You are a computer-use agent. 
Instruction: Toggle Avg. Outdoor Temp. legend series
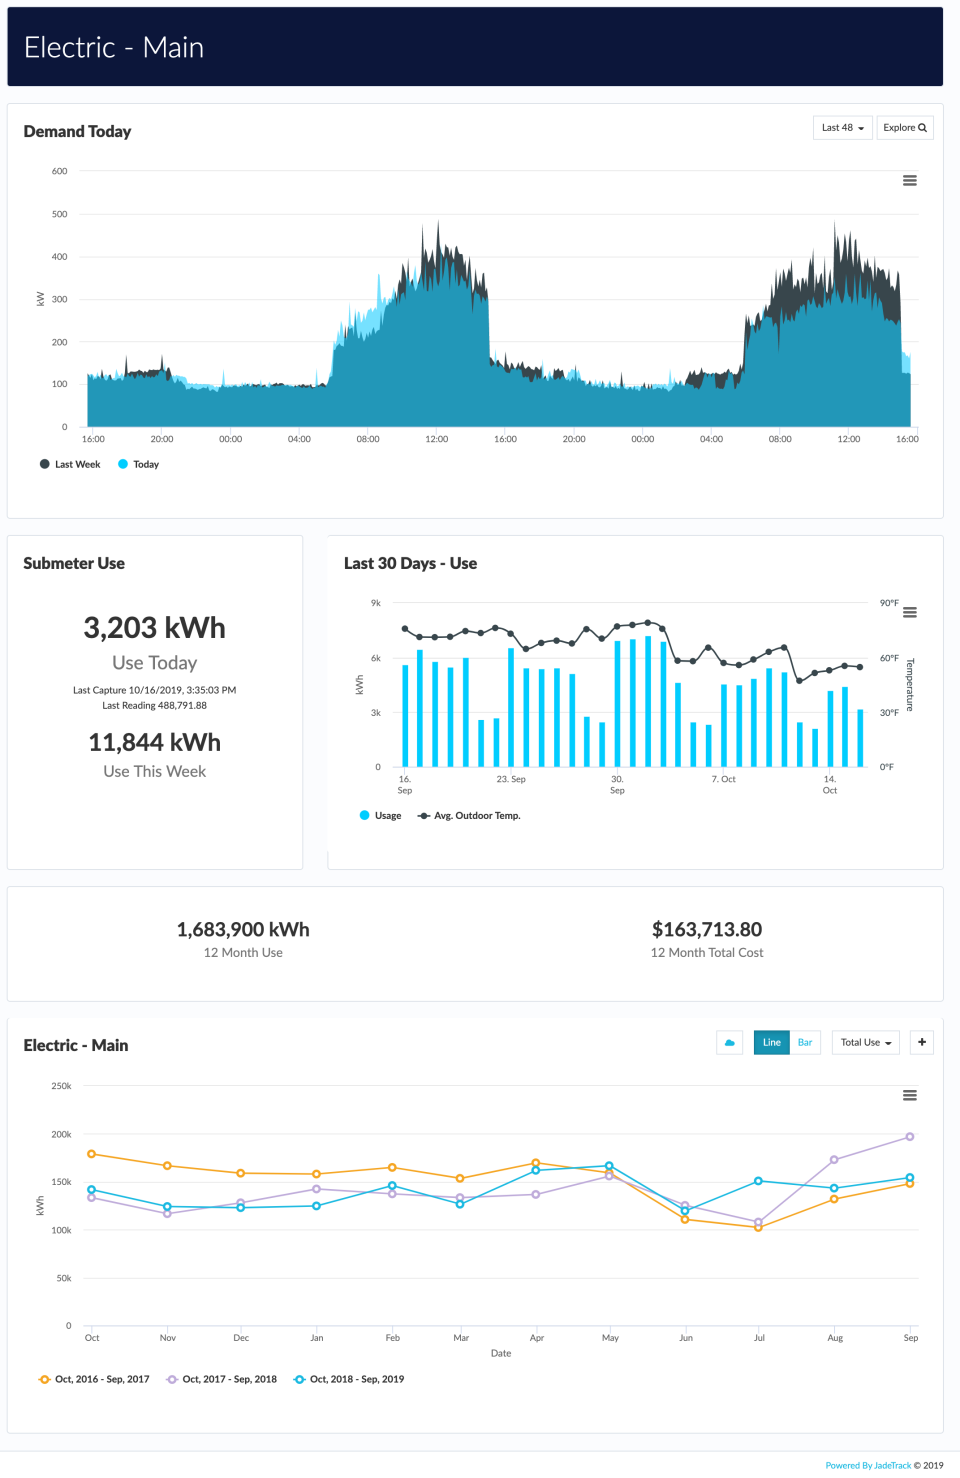[x=469, y=816]
